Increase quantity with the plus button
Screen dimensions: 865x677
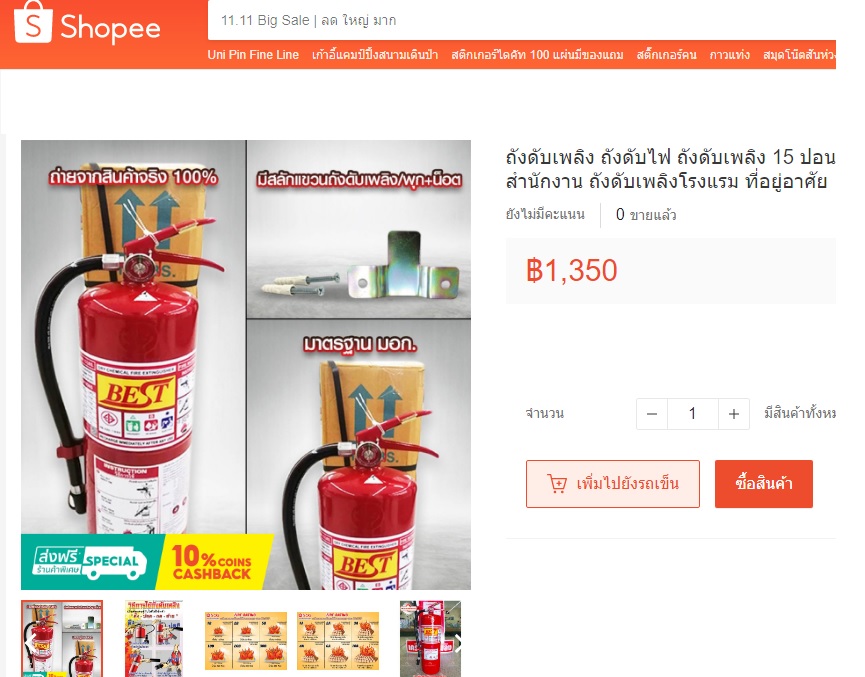coord(734,414)
